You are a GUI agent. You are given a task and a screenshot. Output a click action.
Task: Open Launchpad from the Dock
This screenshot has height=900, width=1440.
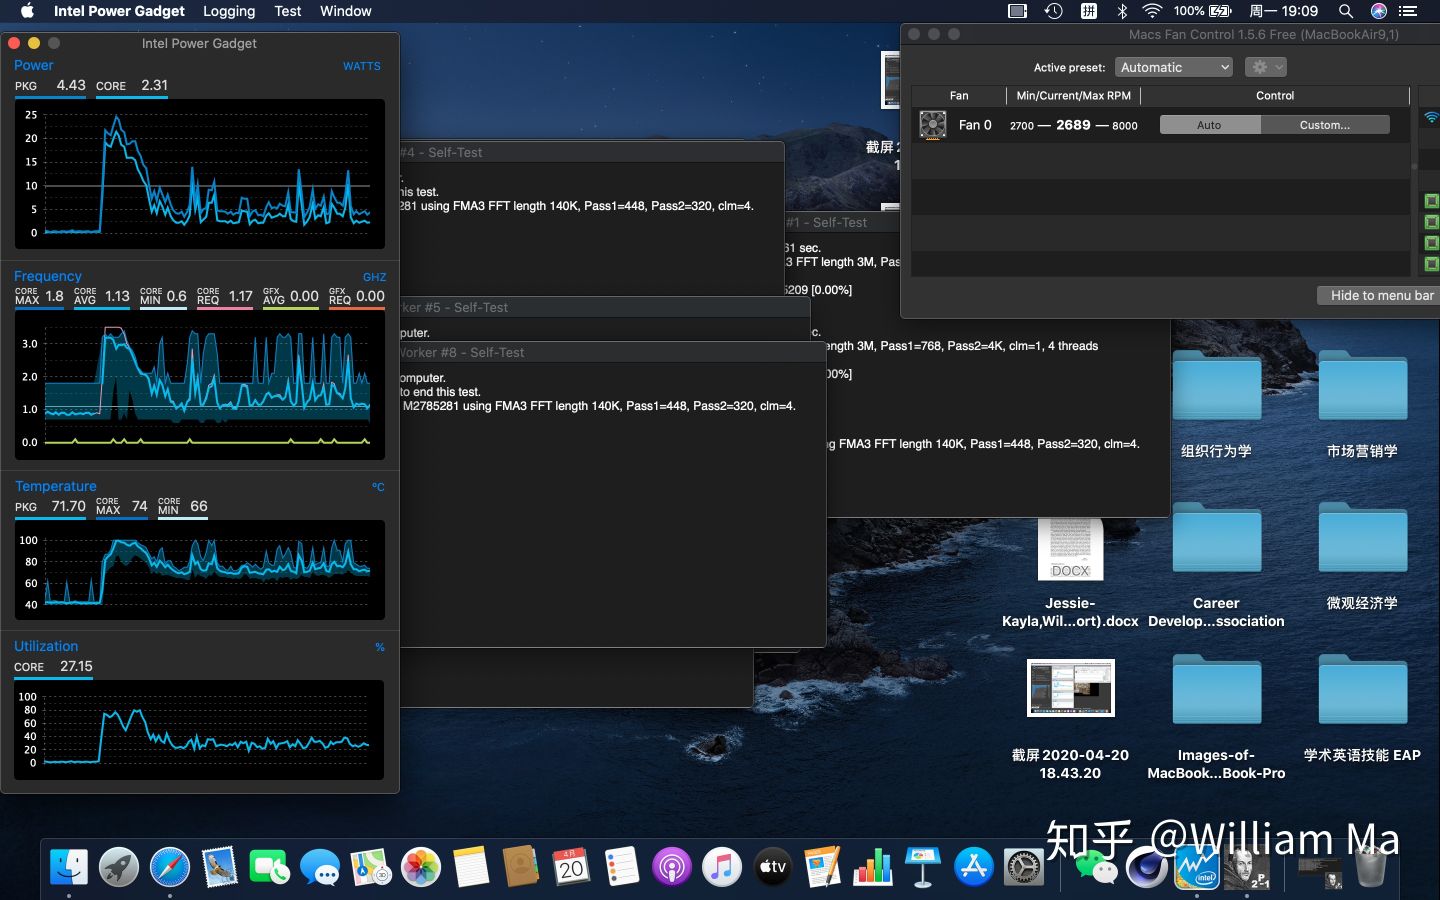coord(118,868)
